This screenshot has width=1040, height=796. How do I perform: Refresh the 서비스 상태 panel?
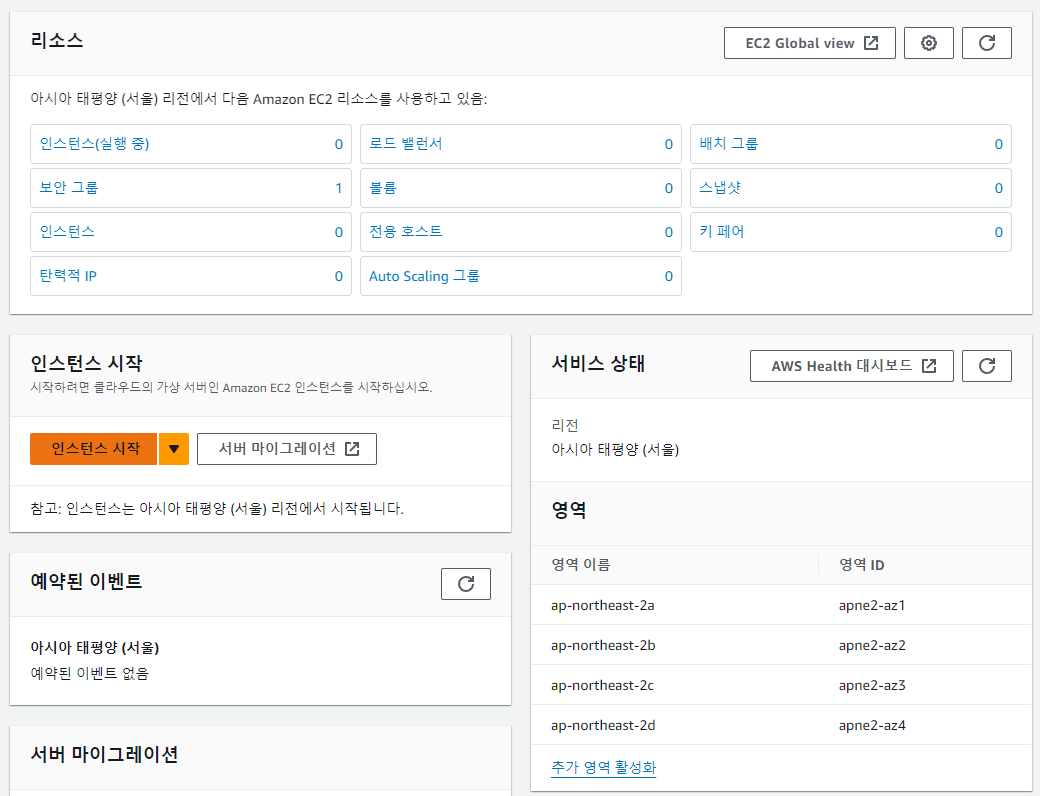(986, 366)
